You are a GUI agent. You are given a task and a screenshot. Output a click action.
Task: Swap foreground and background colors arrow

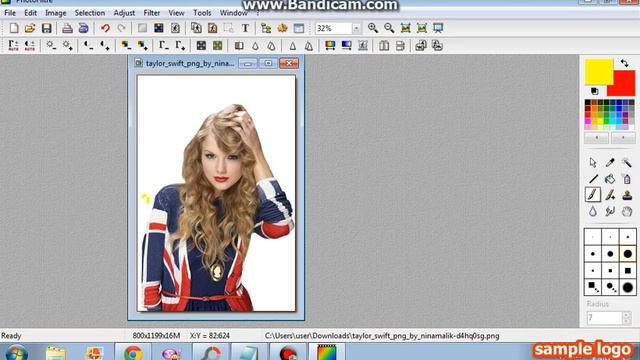click(624, 63)
